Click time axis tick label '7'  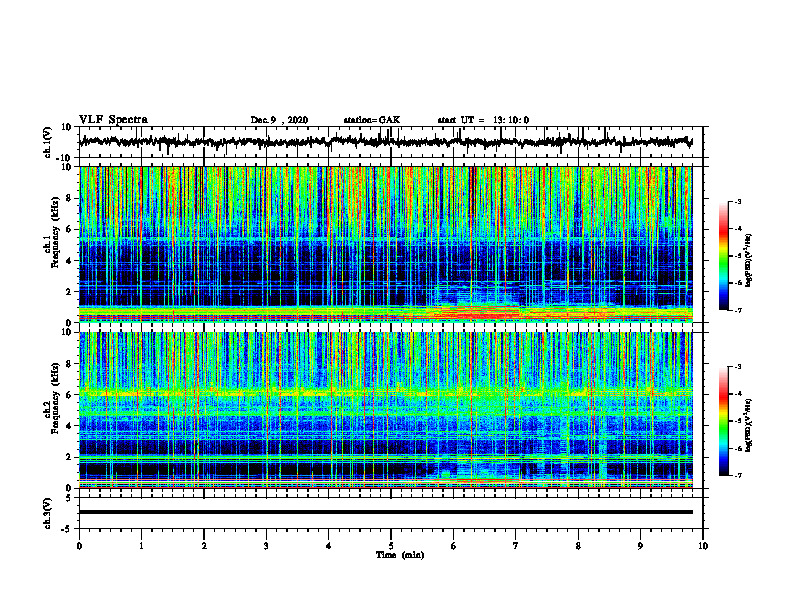point(516,546)
